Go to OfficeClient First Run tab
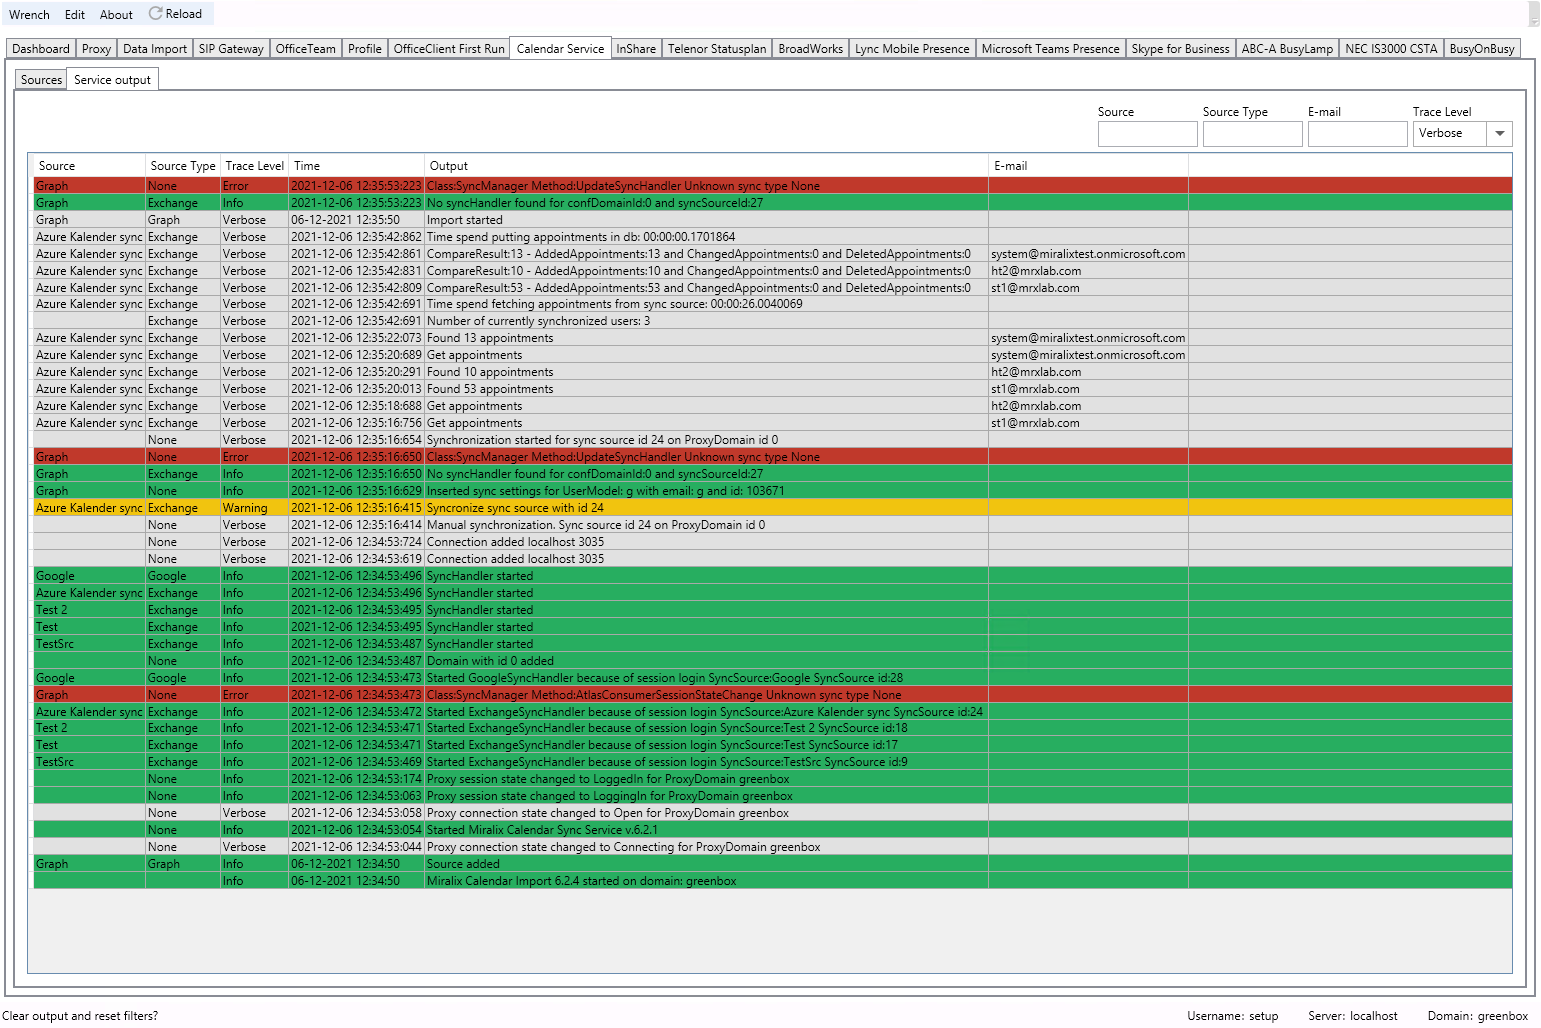The width and height of the screenshot is (1541, 1028). (x=449, y=49)
